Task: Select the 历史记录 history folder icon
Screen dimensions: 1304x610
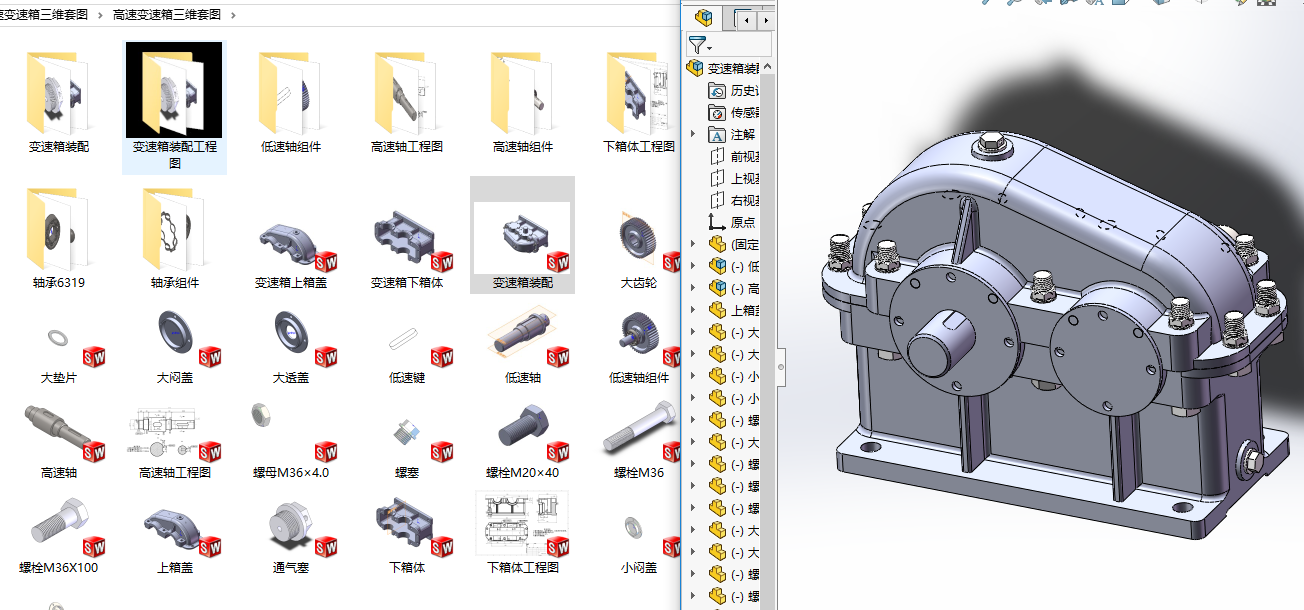Action: click(x=717, y=91)
